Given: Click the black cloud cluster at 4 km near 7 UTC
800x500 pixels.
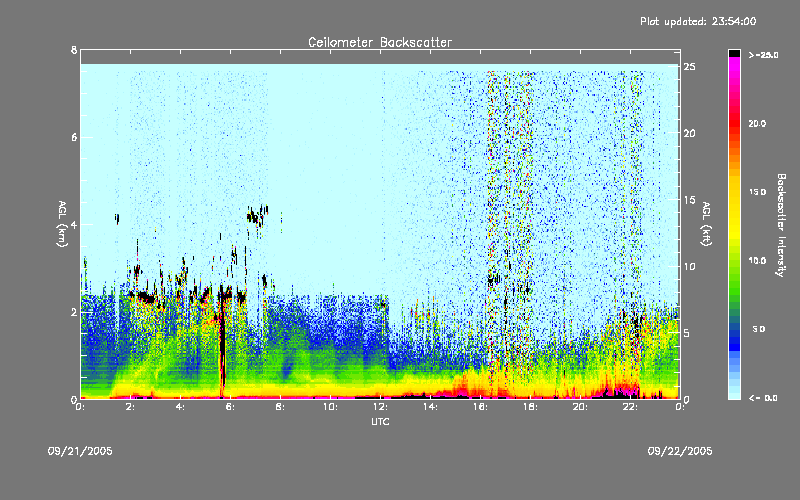Looking at the screenshot, I should tap(257, 216).
